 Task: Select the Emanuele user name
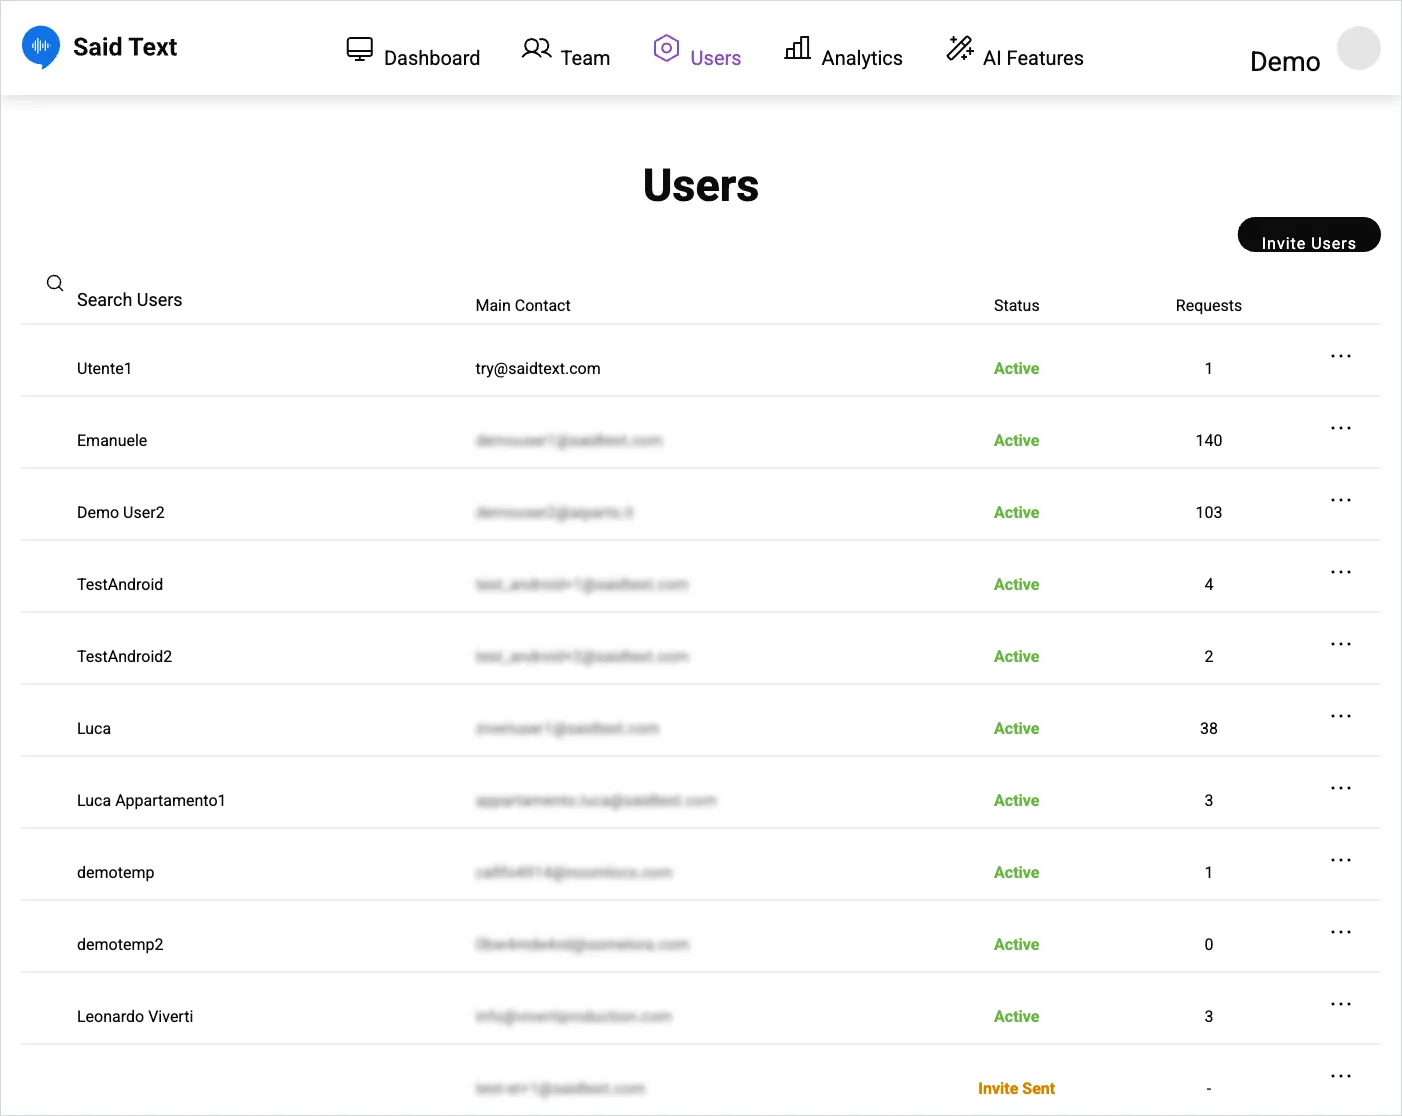112,440
